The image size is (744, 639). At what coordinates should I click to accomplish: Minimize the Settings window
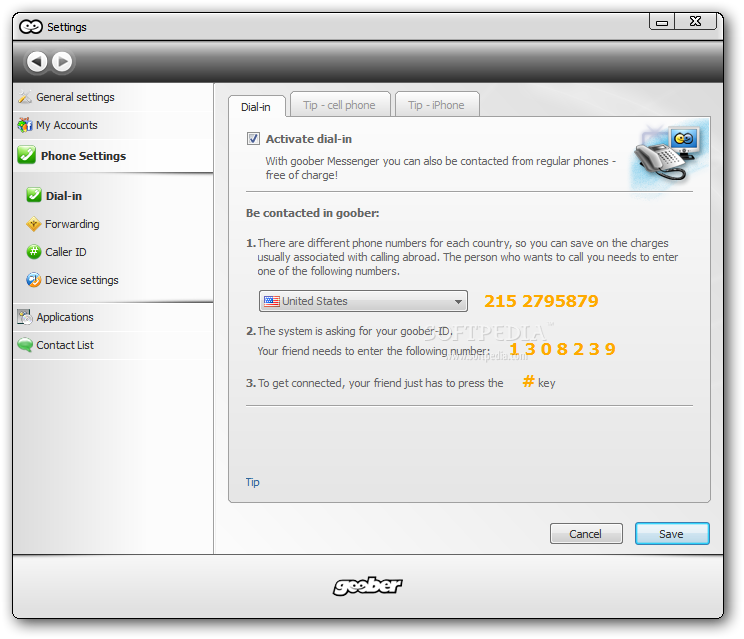coord(662,22)
